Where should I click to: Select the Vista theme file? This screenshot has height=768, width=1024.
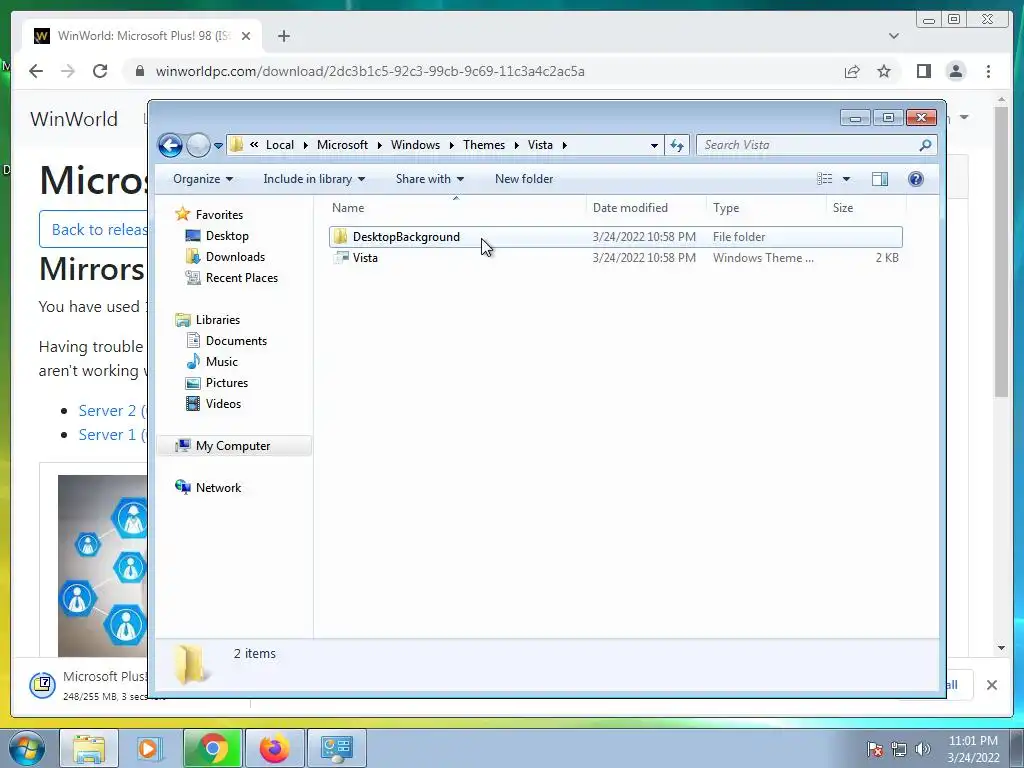click(x=616, y=257)
